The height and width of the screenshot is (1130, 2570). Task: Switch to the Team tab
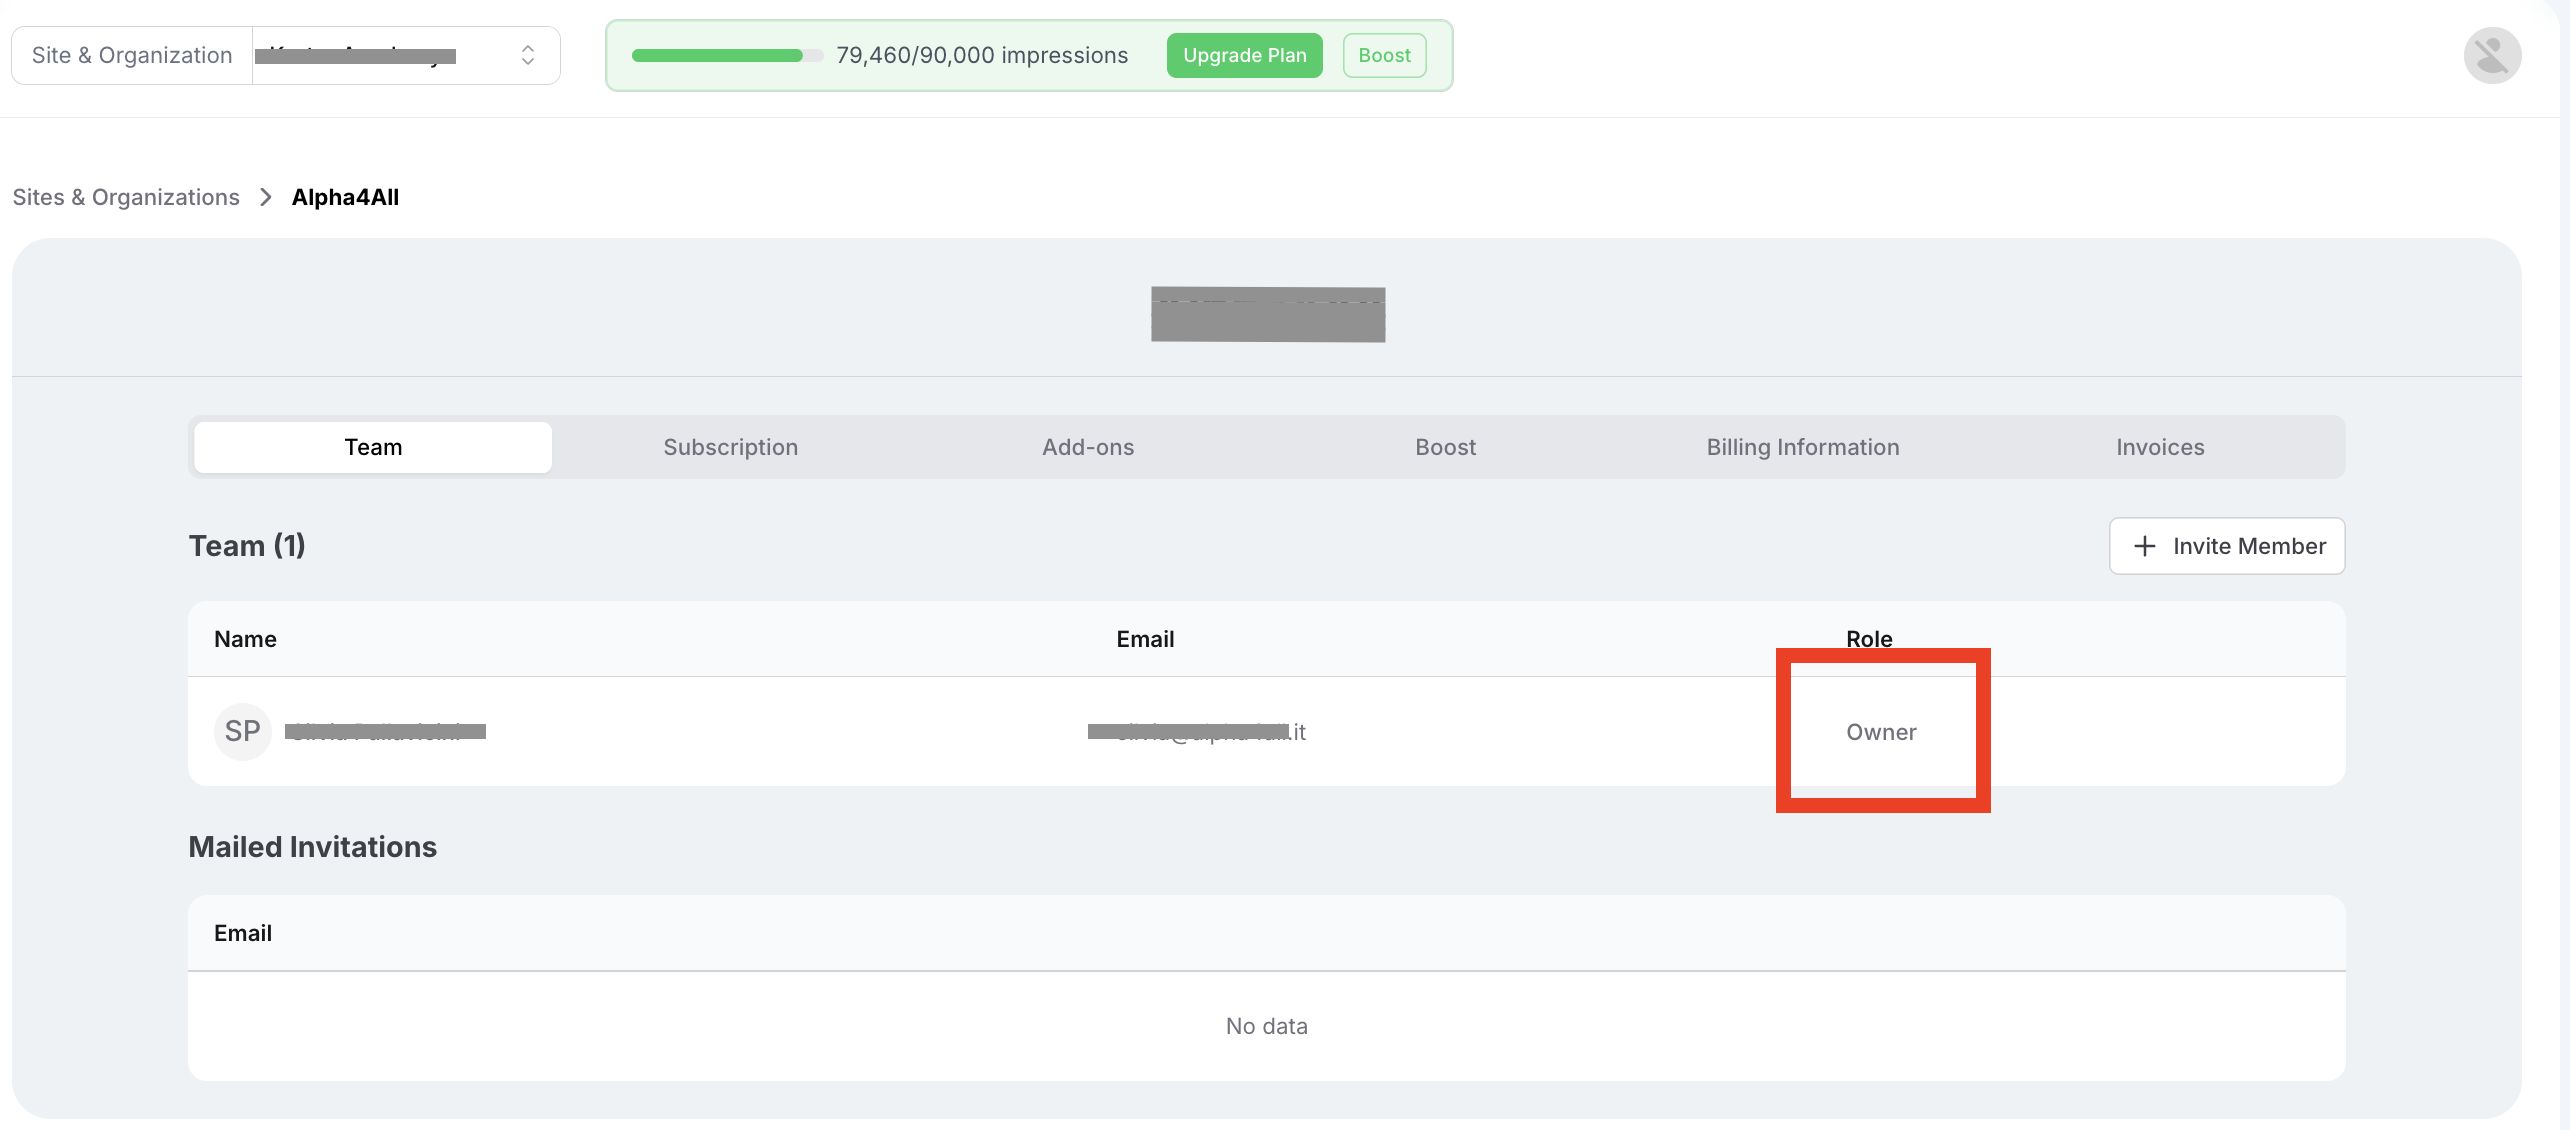373,447
